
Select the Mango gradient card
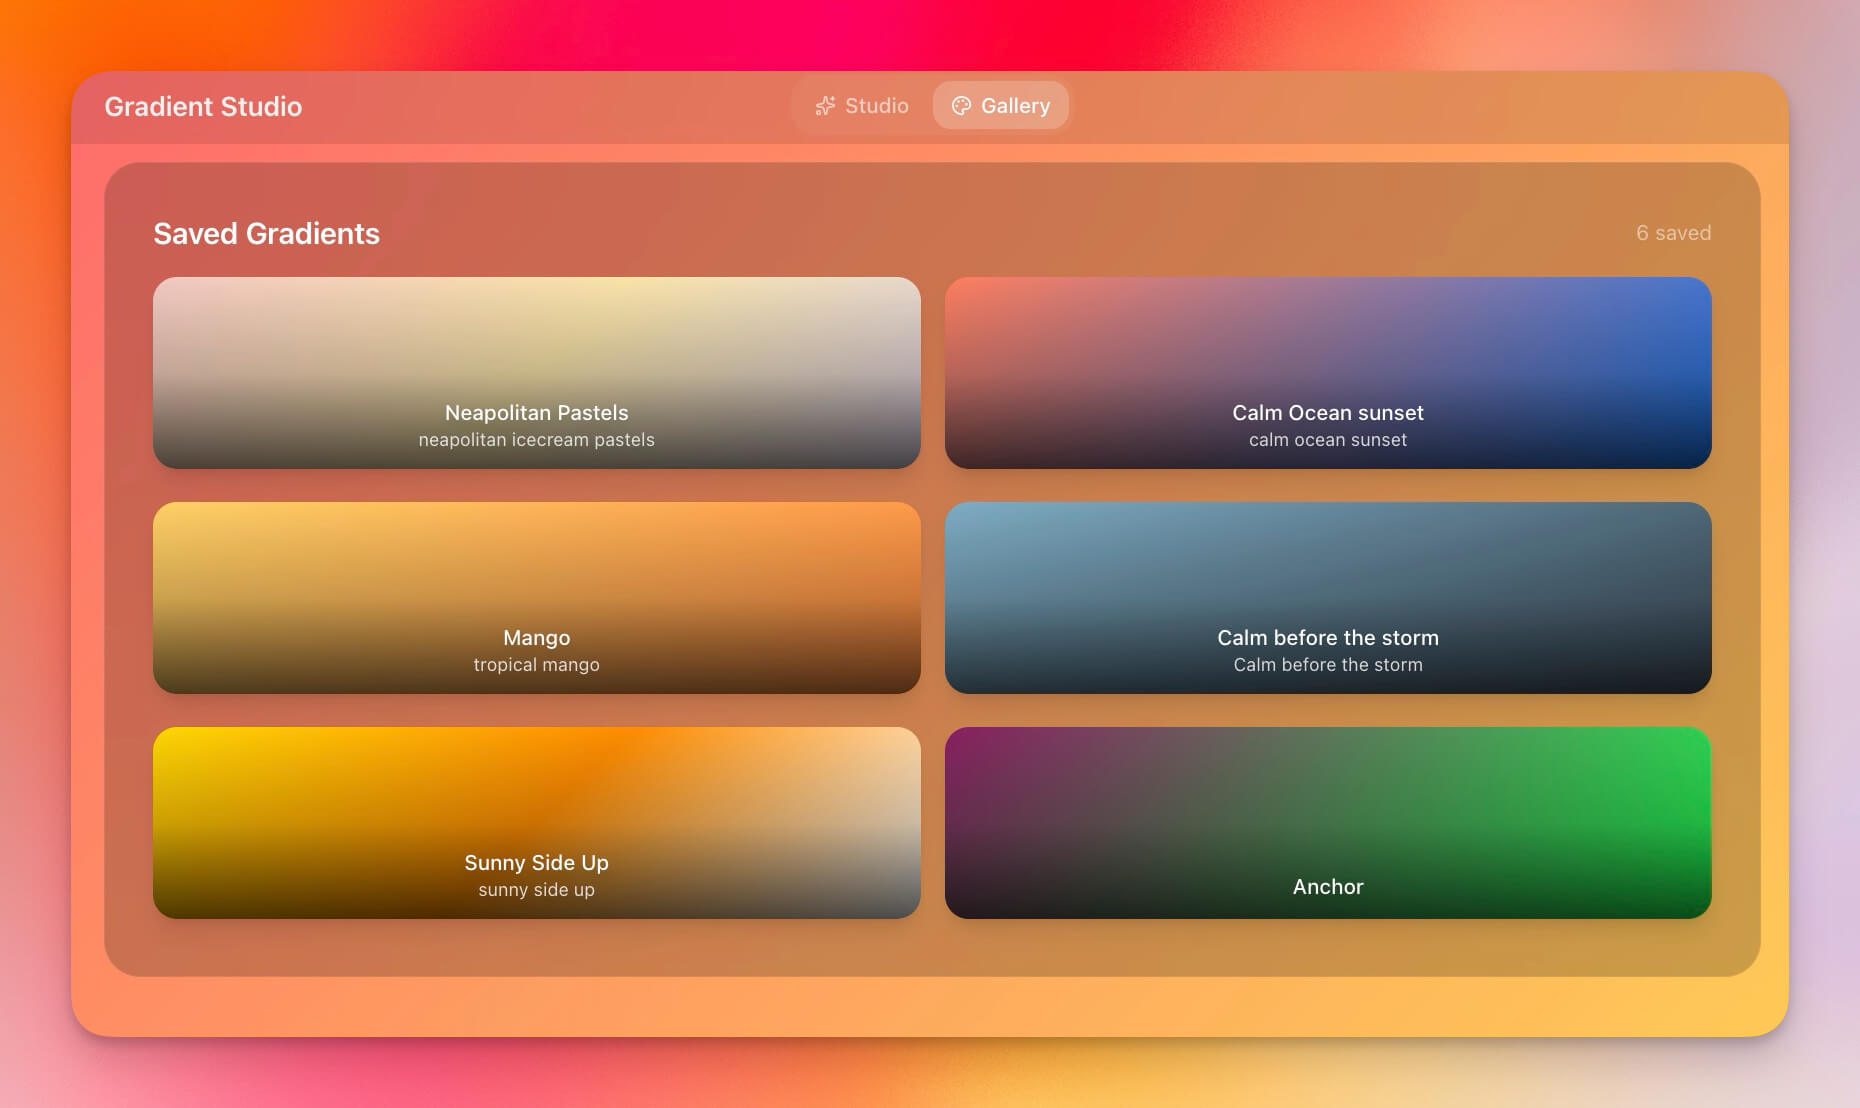point(536,598)
